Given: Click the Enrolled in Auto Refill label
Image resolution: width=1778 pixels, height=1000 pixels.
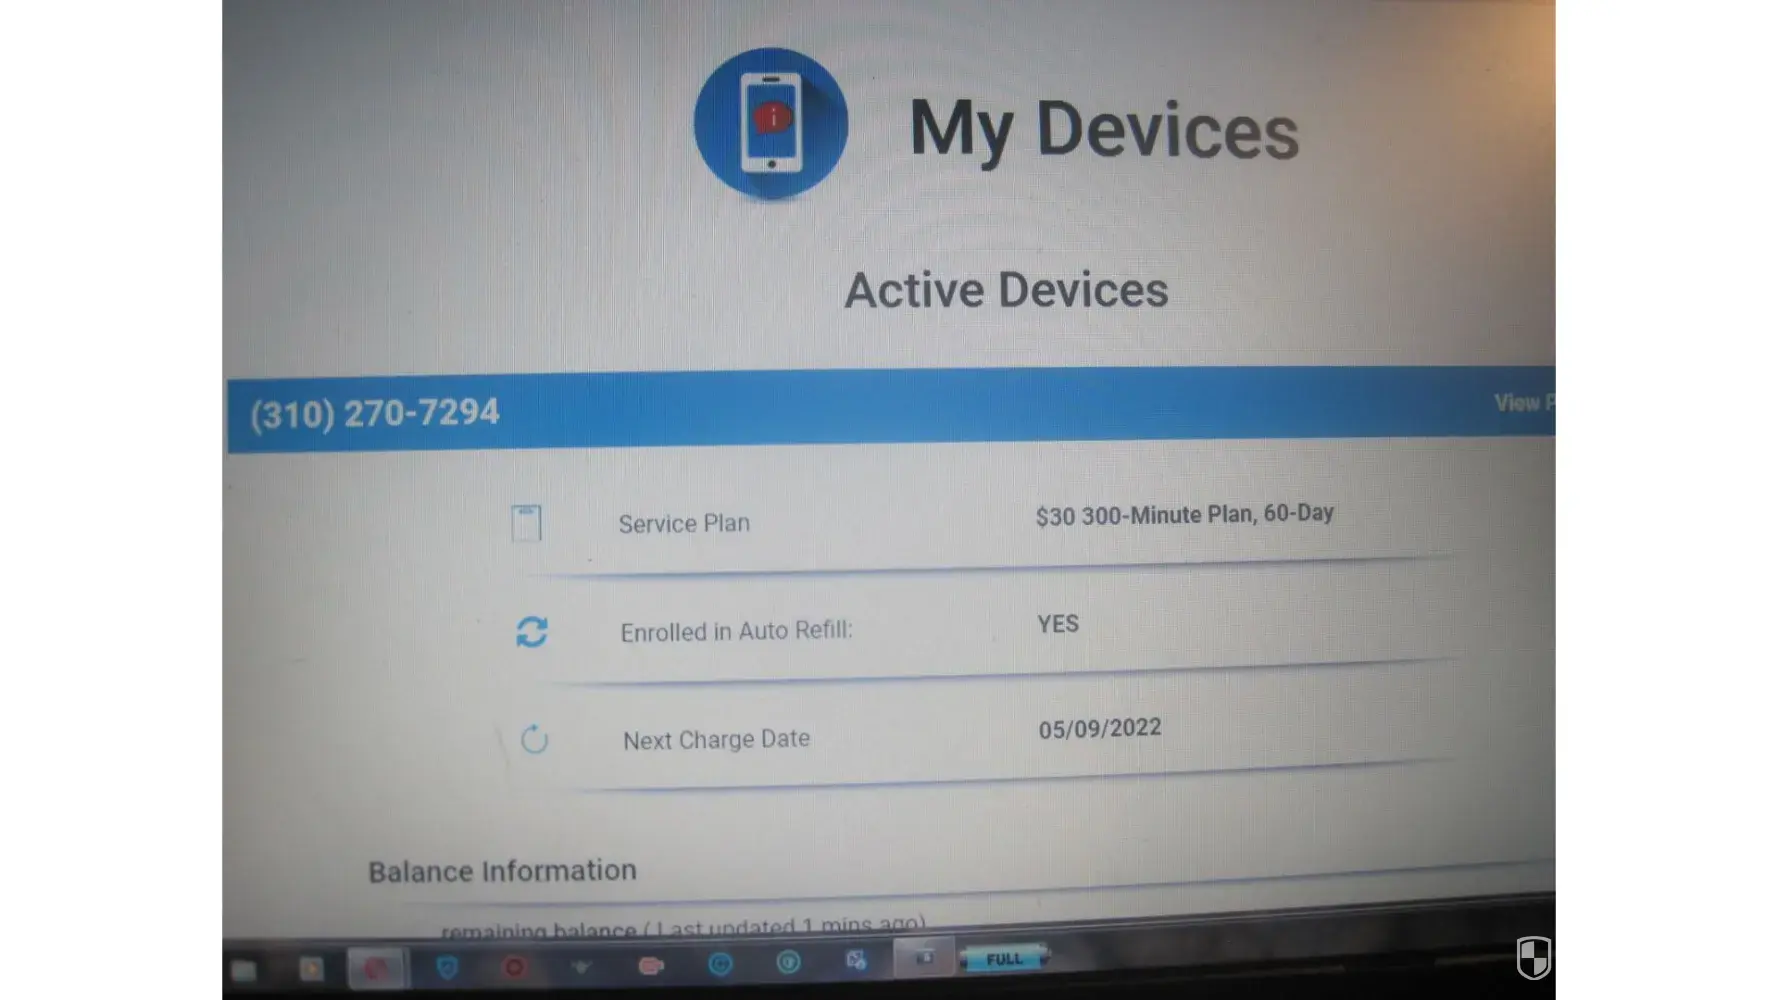Looking at the screenshot, I should click(736, 631).
